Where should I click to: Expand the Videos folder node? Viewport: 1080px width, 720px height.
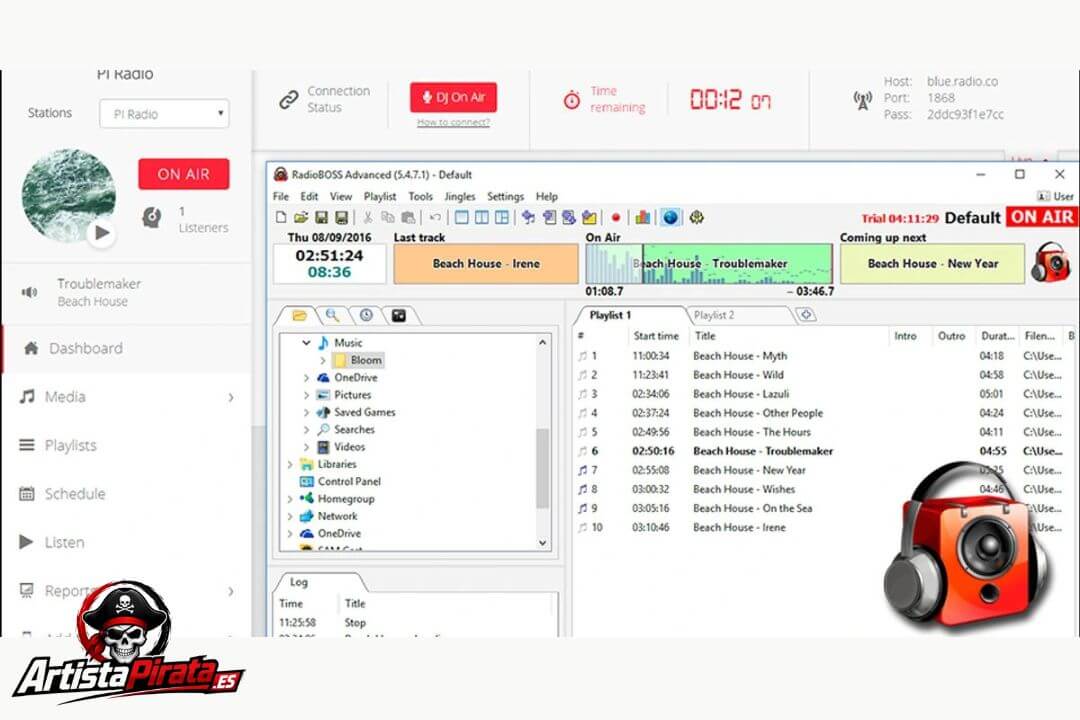pyautogui.click(x=307, y=447)
